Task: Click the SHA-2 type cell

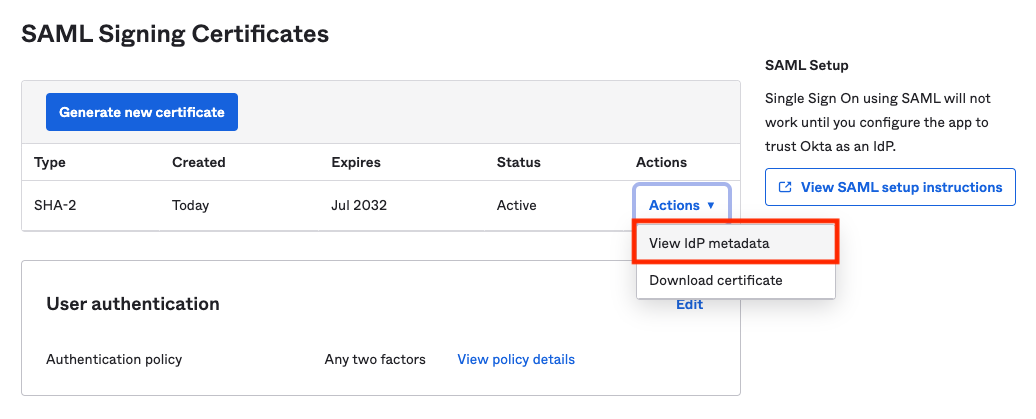Action: 55,206
